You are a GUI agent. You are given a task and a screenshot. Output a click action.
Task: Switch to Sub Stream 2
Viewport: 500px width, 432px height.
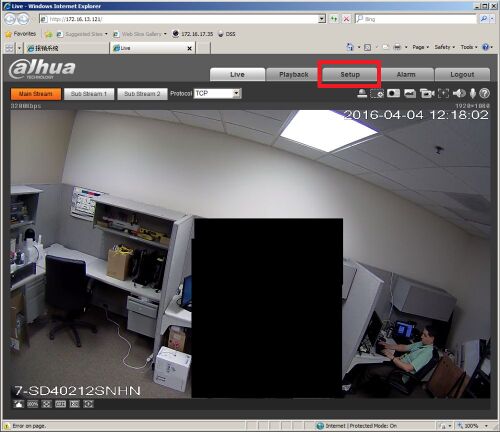pos(142,94)
